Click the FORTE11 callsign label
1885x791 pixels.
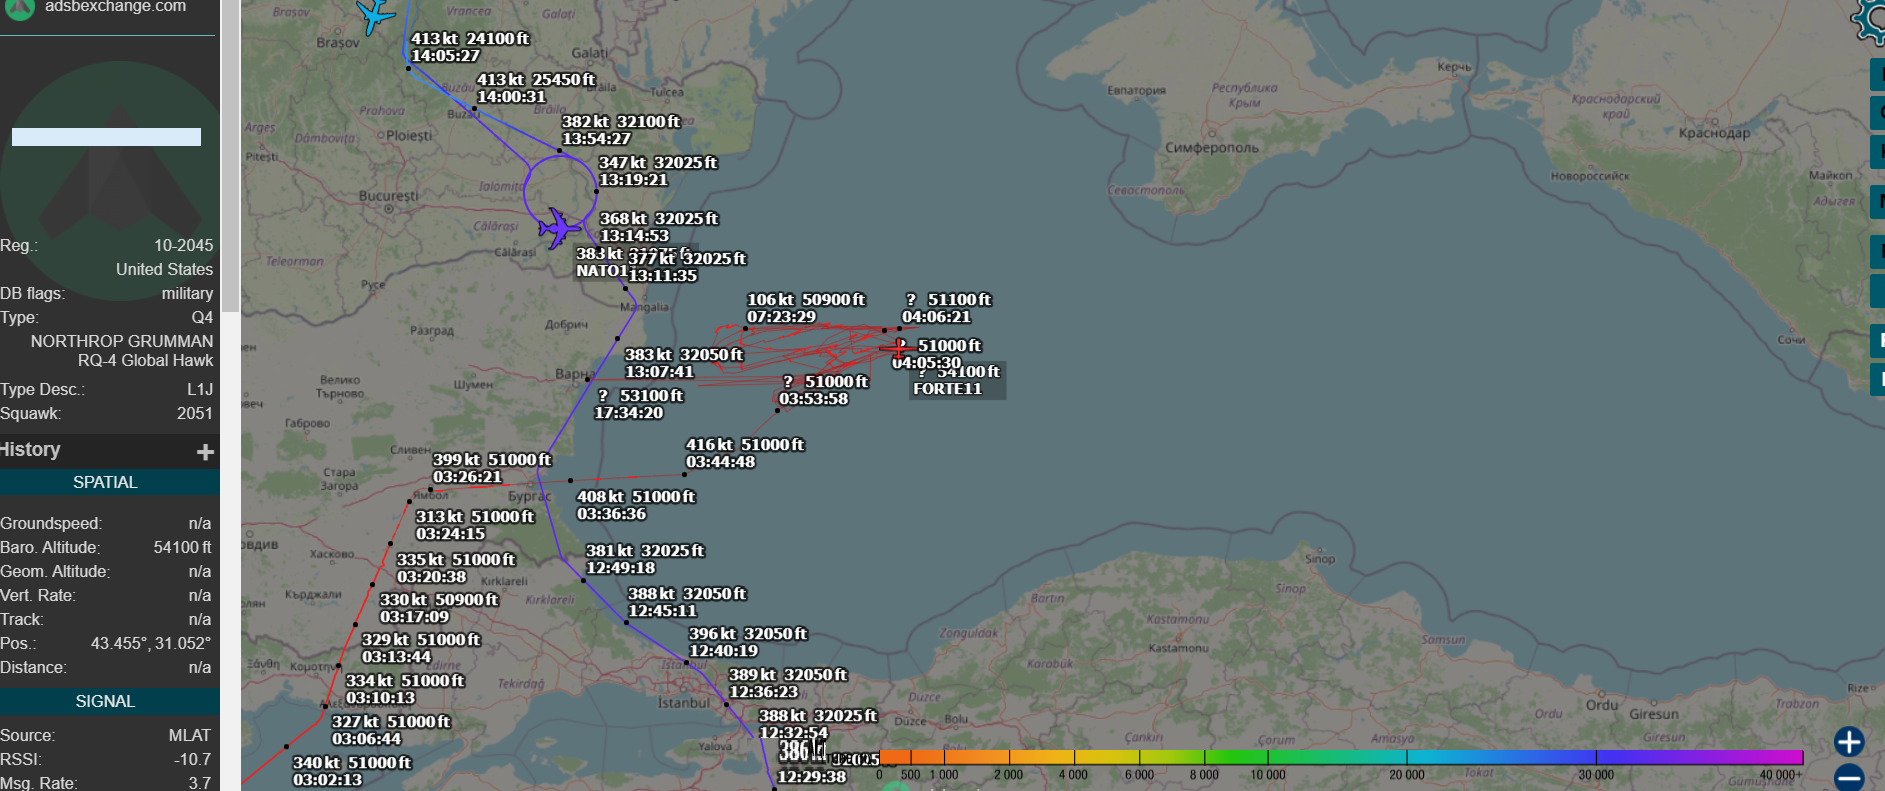[947, 389]
